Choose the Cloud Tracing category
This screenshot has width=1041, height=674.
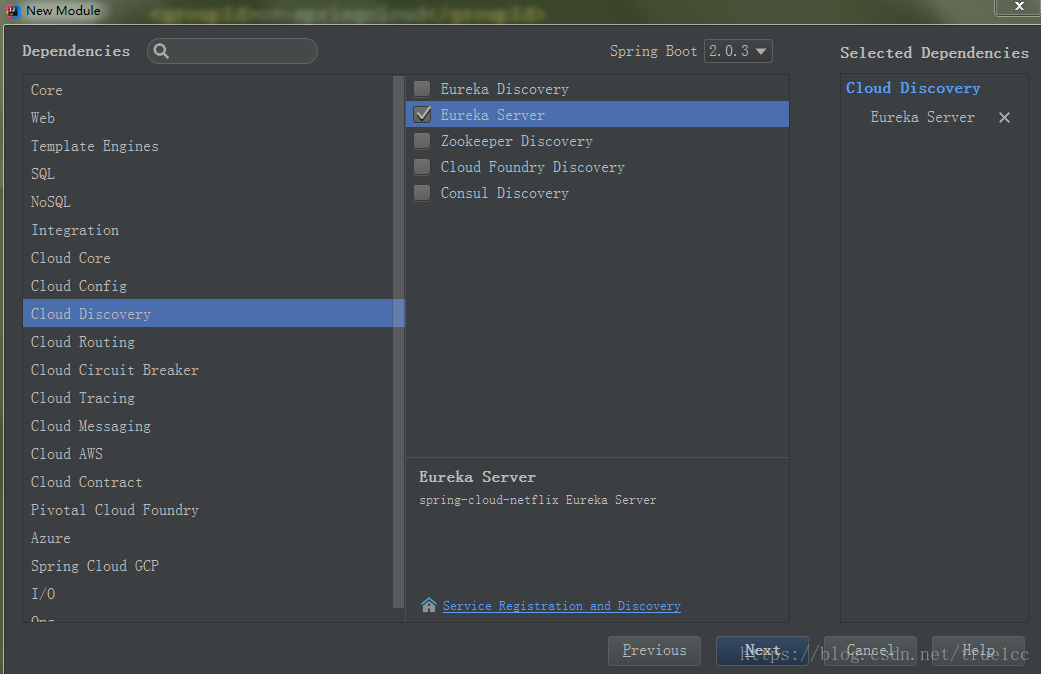click(208, 398)
